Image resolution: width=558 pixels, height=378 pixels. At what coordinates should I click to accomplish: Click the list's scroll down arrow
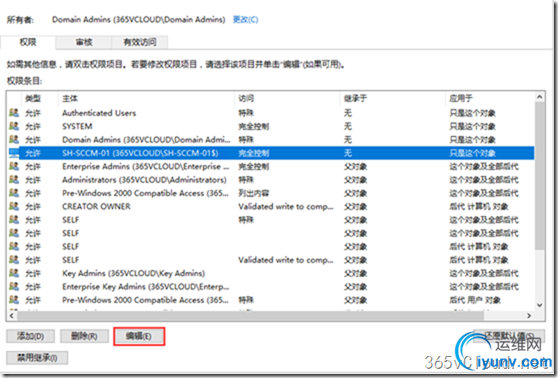(539, 305)
